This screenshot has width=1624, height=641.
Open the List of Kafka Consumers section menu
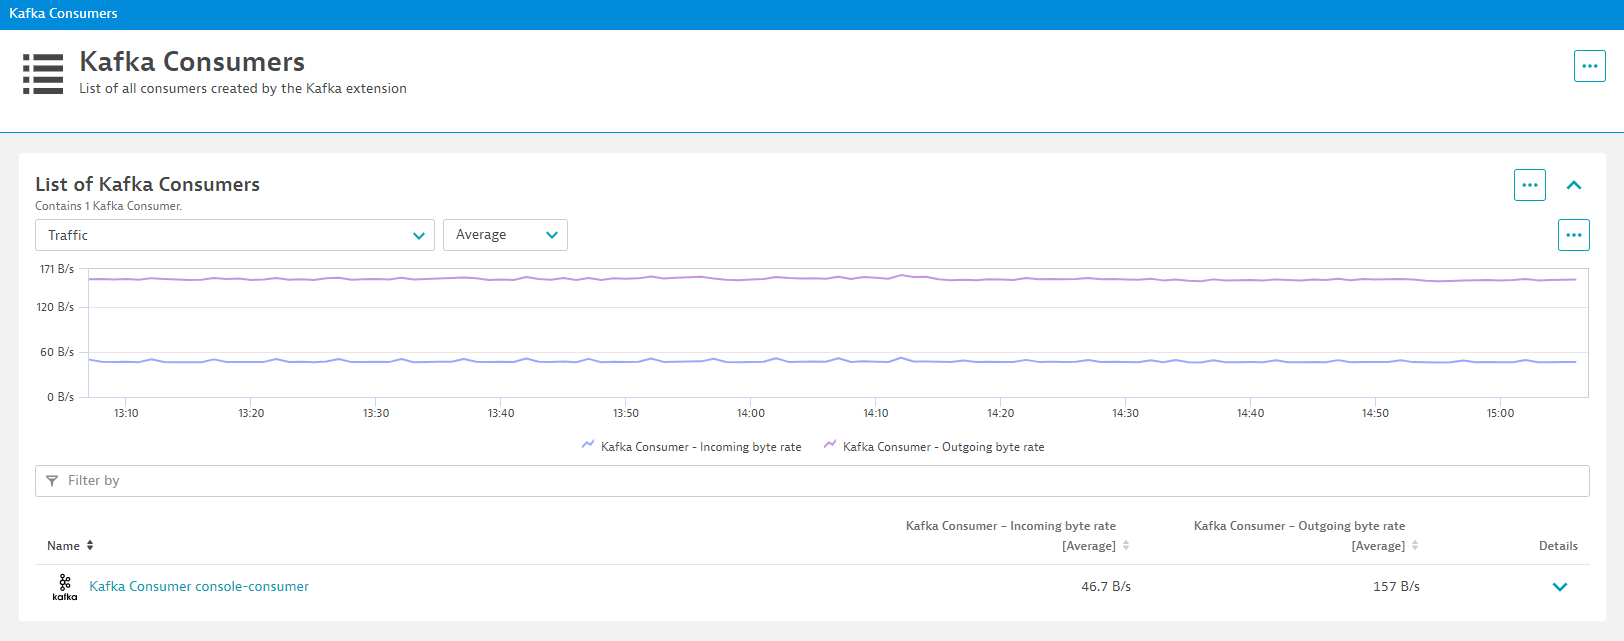tap(1529, 185)
